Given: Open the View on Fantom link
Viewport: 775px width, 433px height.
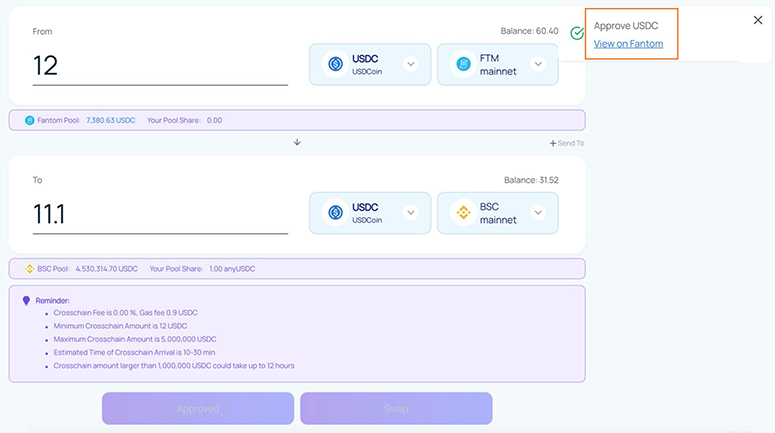Looking at the screenshot, I should [x=628, y=44].
